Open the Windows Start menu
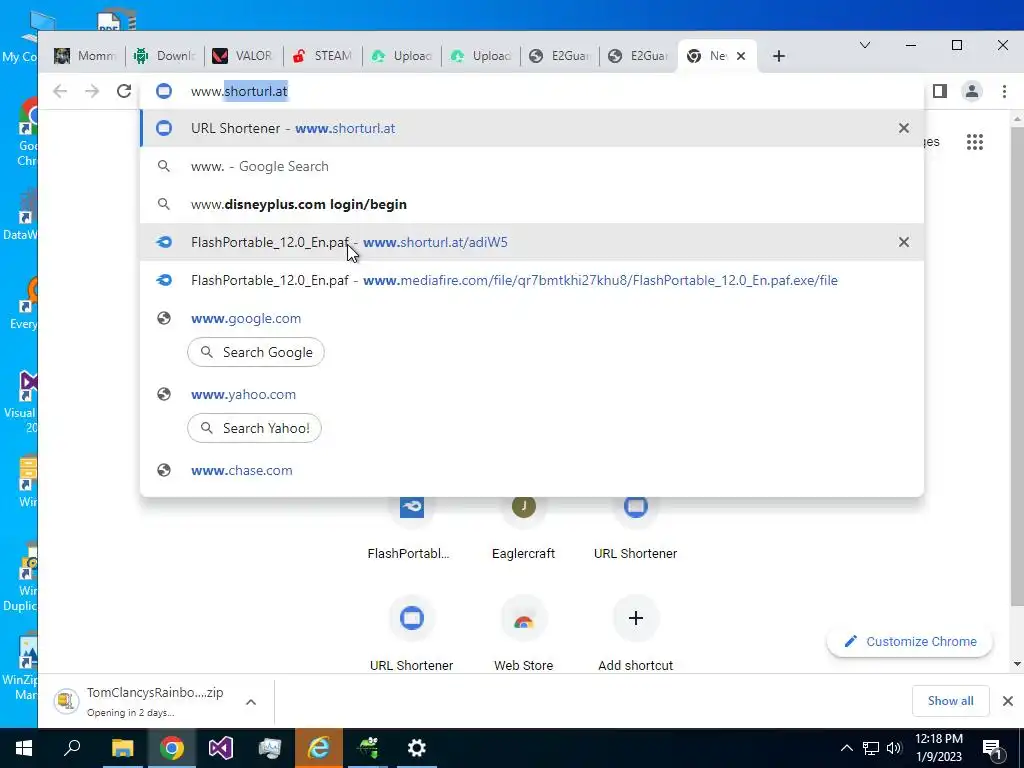The width and height of the screenshot is (1024, 768). tap(24, 748)
